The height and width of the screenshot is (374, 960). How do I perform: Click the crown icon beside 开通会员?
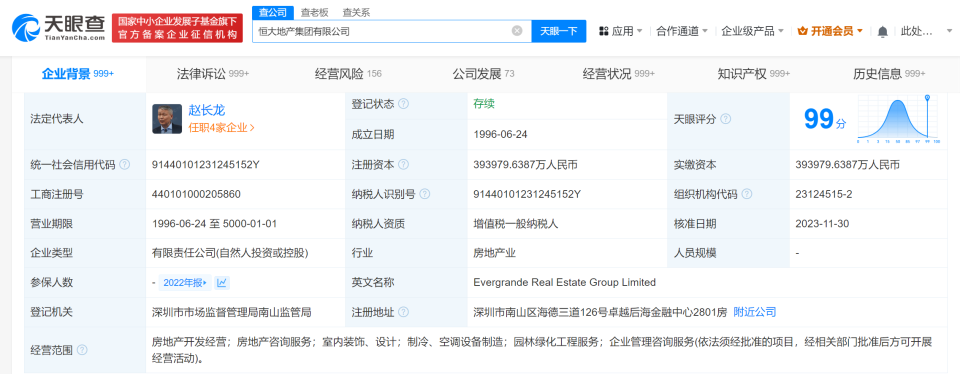[x=803, y=31]
